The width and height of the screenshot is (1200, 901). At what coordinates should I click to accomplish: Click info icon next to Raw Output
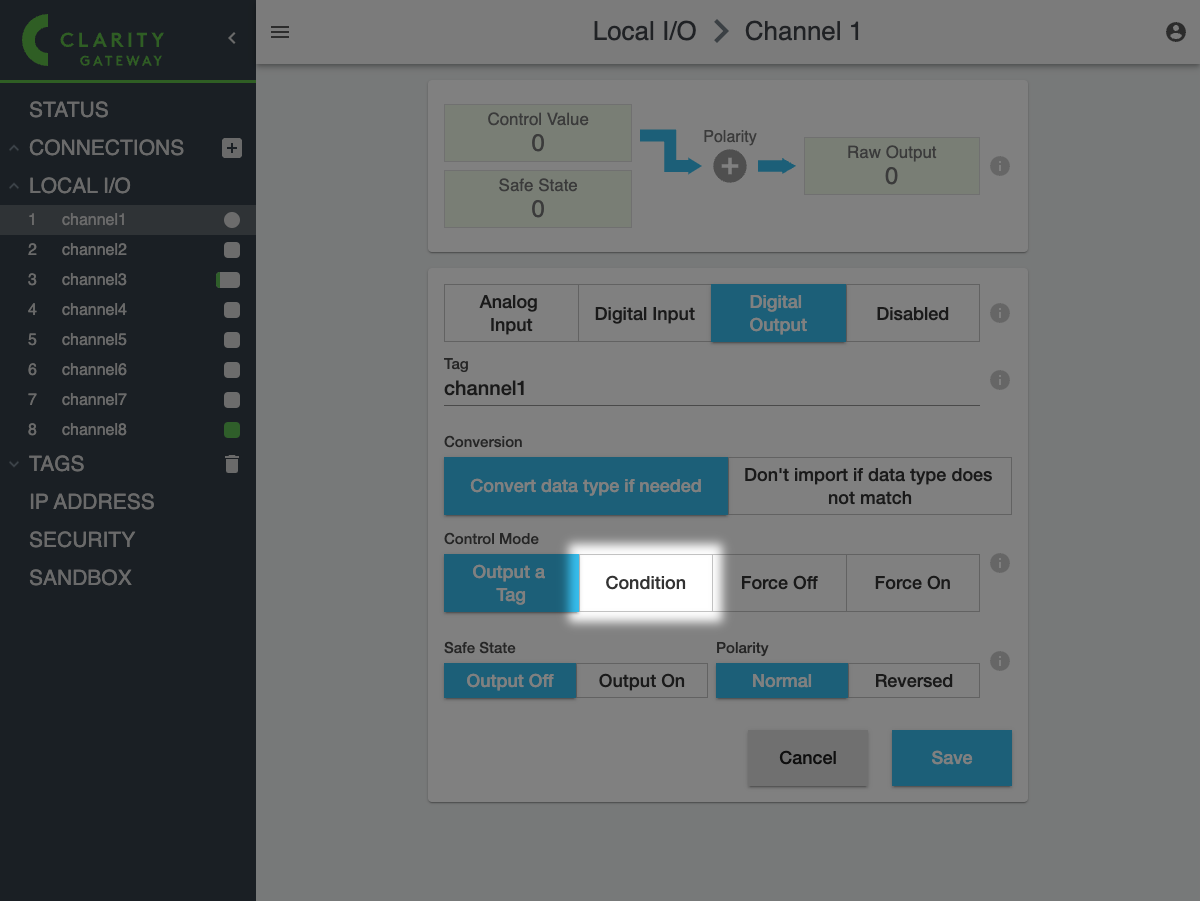(x=999, y=166)
